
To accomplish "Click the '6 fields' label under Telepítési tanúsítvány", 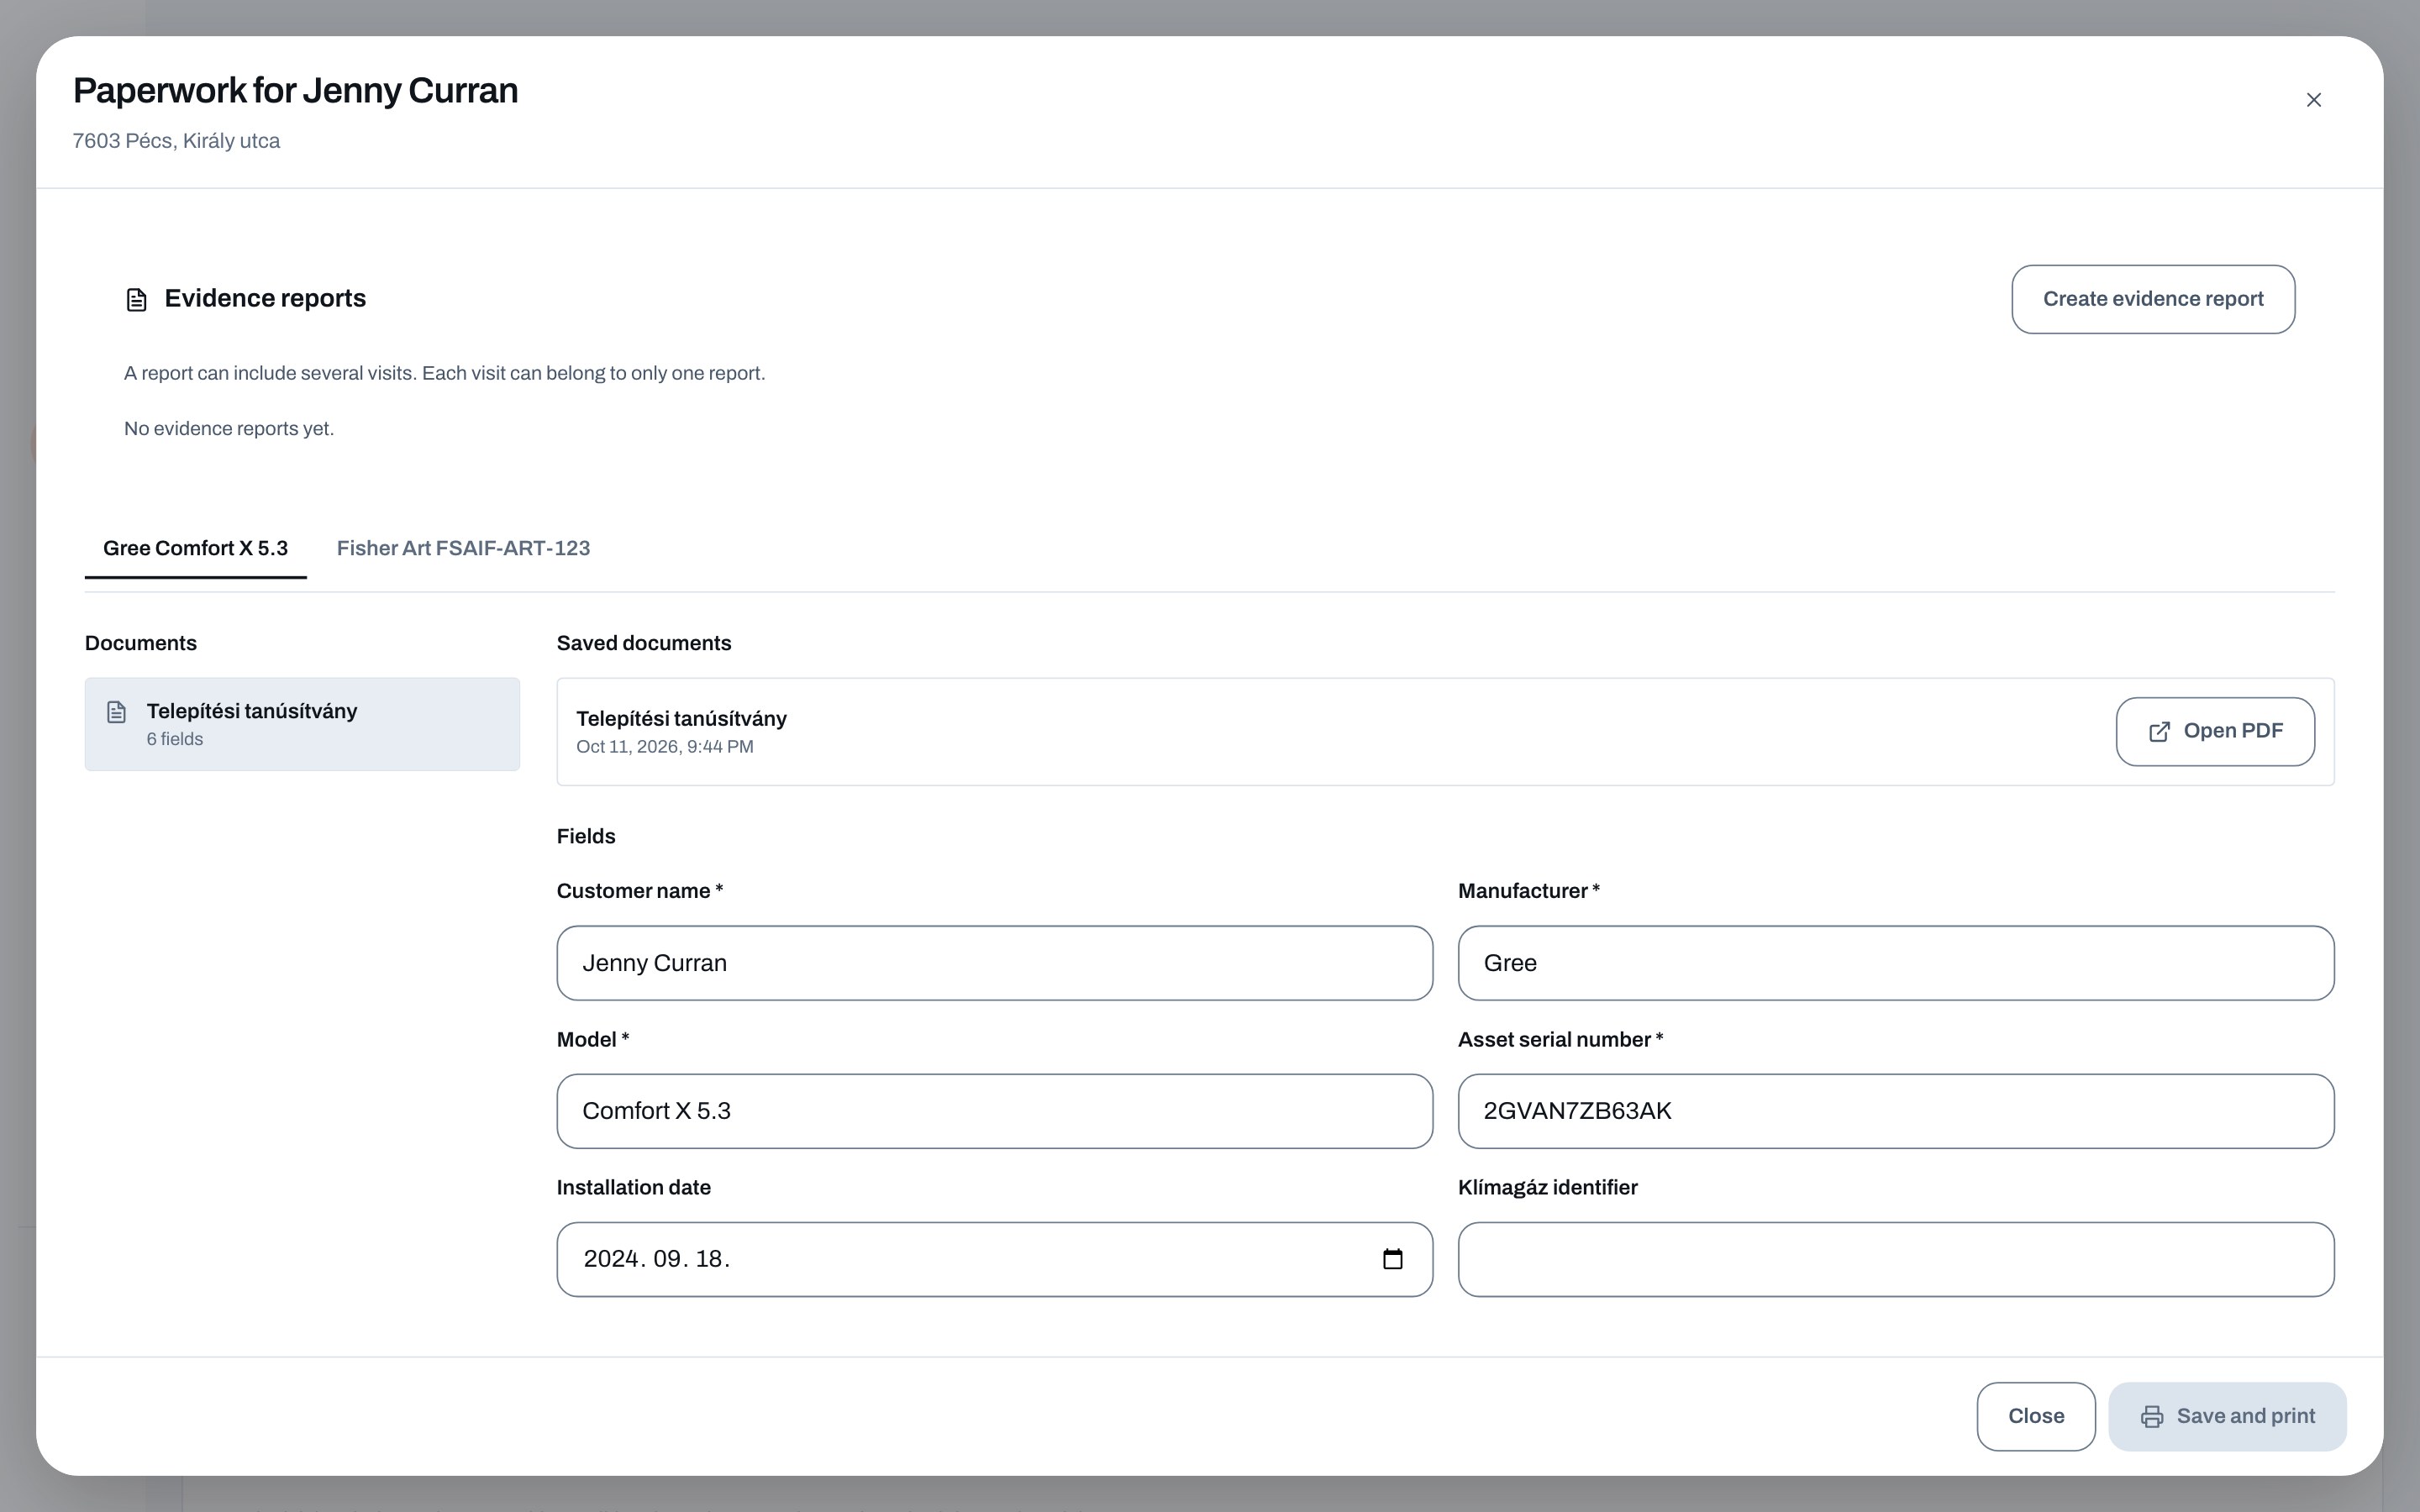I will click(x=175, y=739).
